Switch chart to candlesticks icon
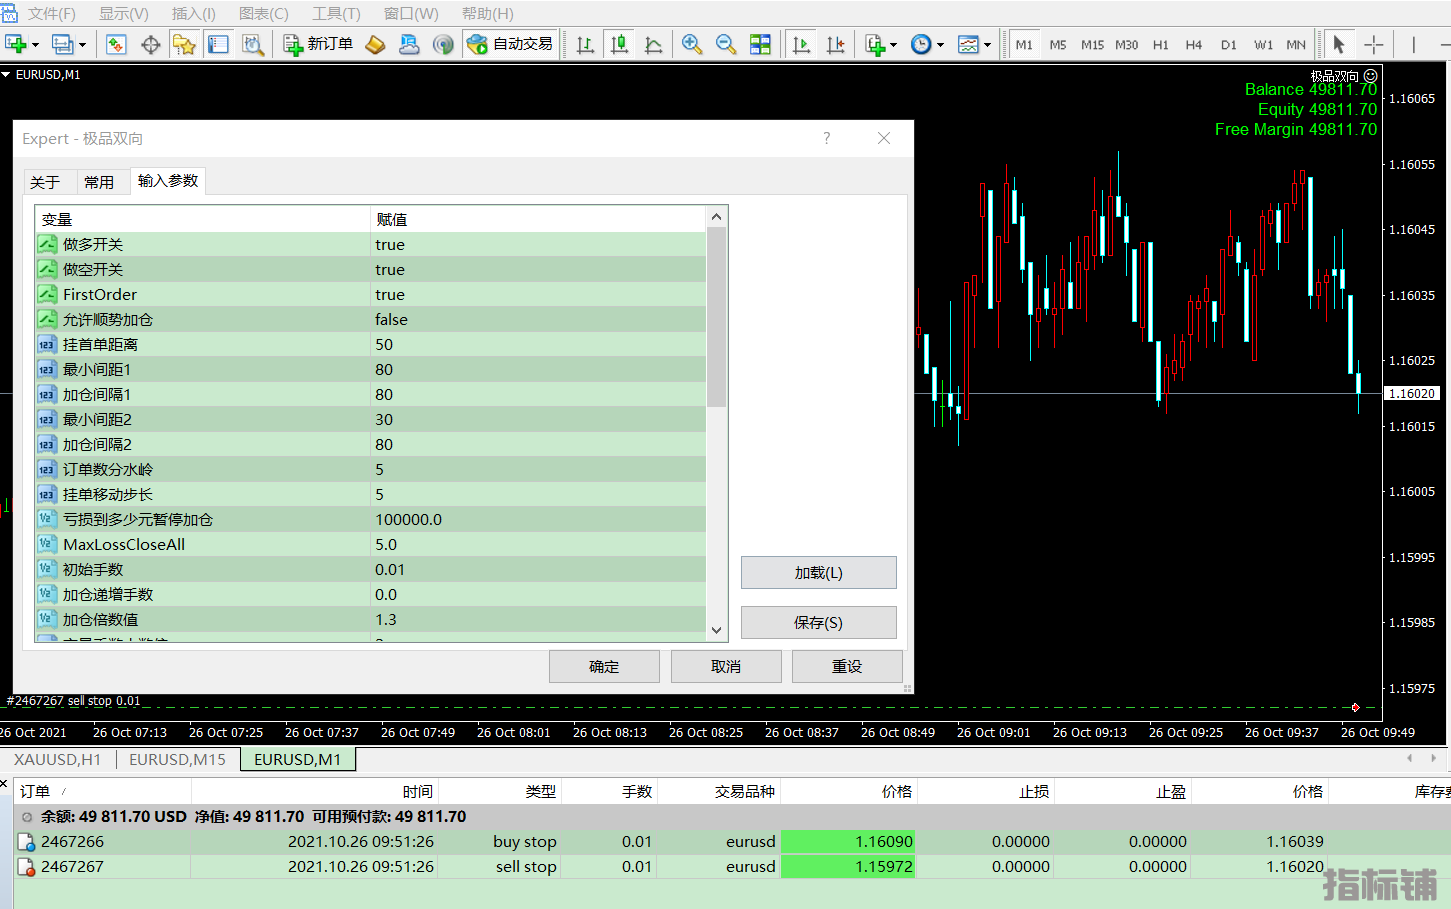Screen dimensions: 1451x909 pos(619,44)
